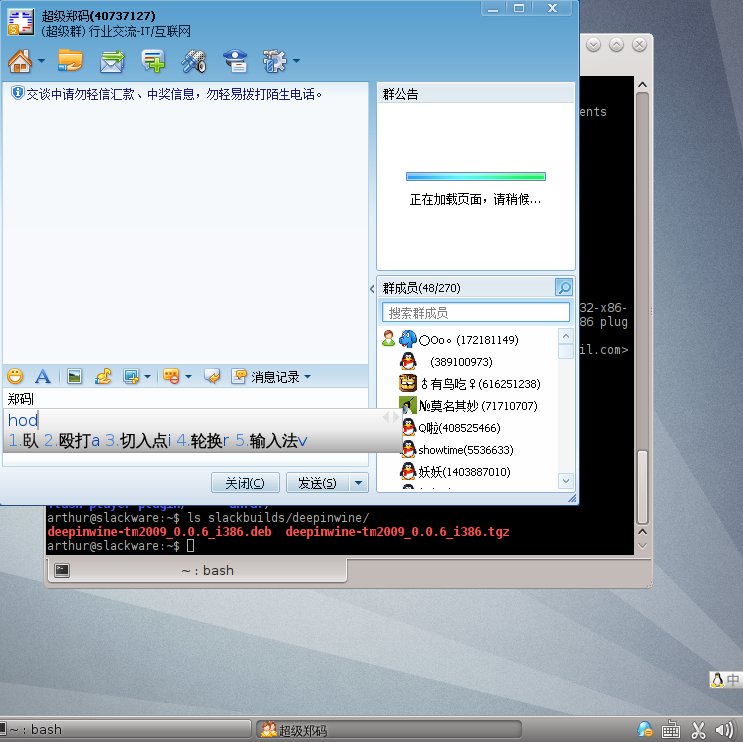Click the keyboard tray icon
743x742 pixels.
pos(671,730)
